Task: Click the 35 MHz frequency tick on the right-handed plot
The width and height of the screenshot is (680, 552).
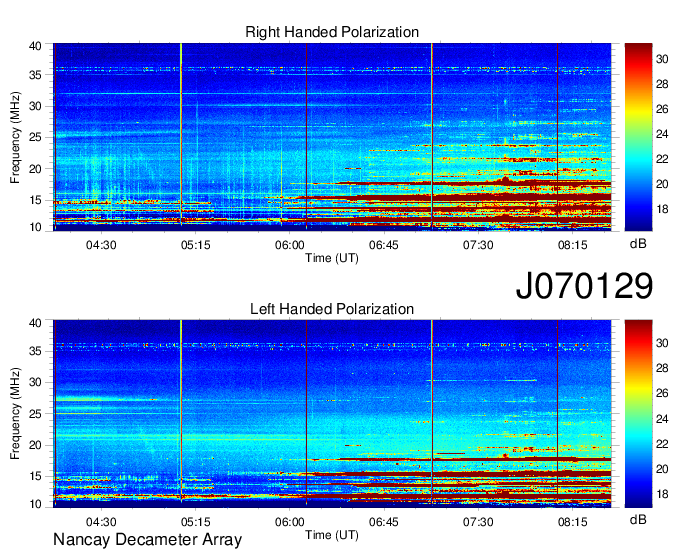Action: pyautogui.click(x=35, y=75)
